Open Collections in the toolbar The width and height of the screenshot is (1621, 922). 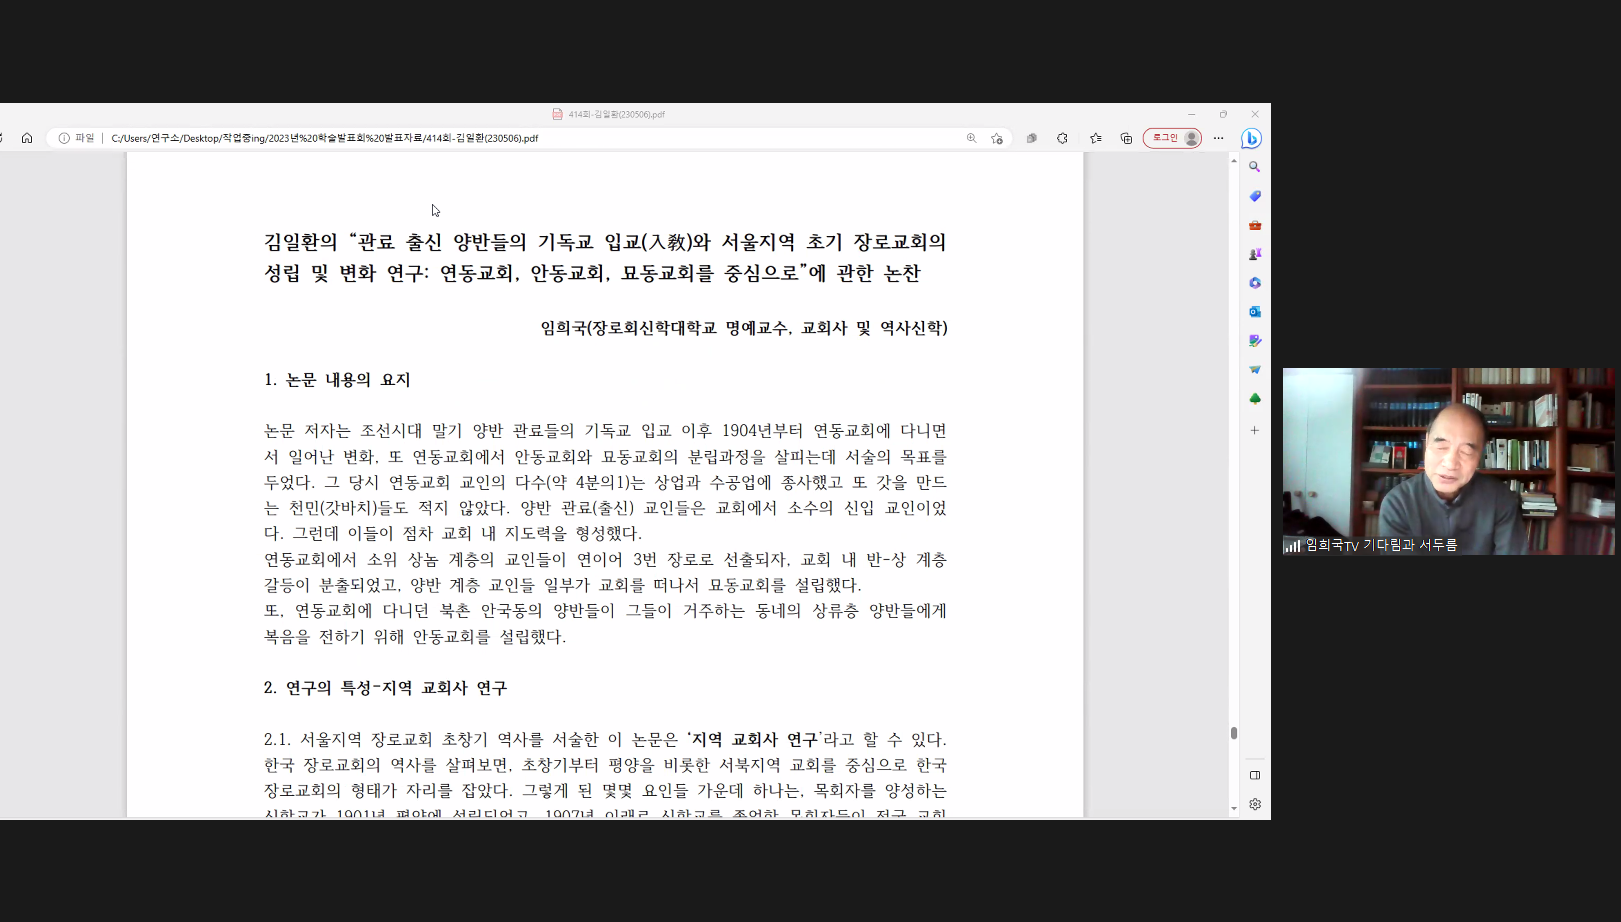tap(1126, 138)
